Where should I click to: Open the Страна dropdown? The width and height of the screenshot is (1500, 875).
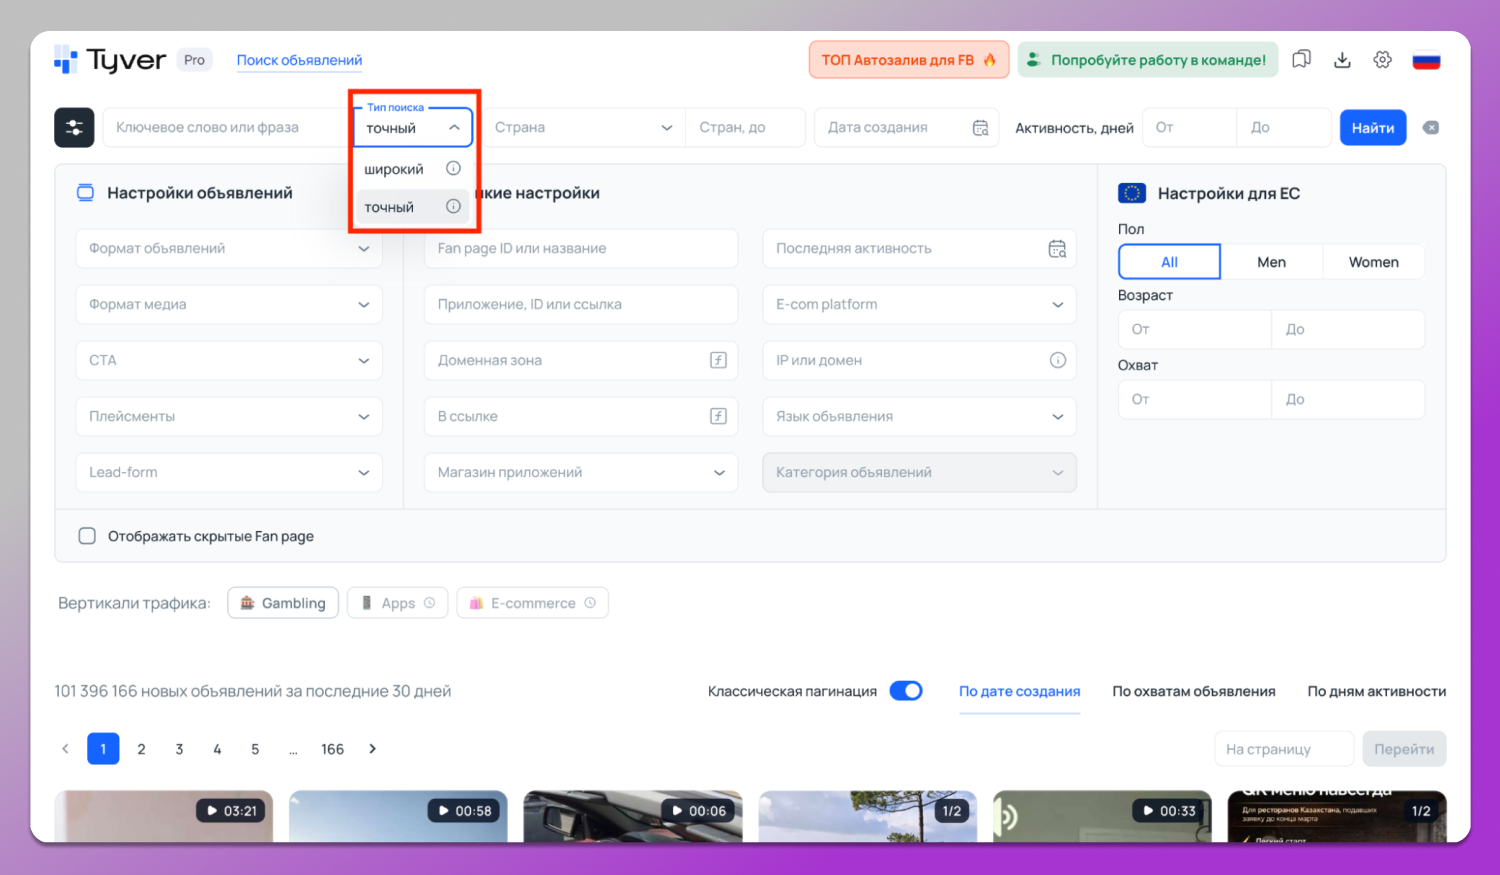pos(583,128)
